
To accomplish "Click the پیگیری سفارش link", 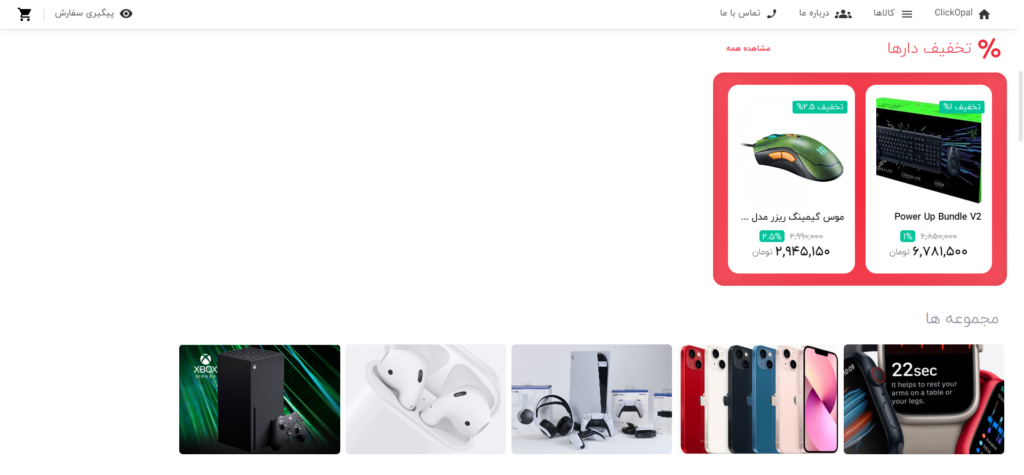I will tap(84, 13).
